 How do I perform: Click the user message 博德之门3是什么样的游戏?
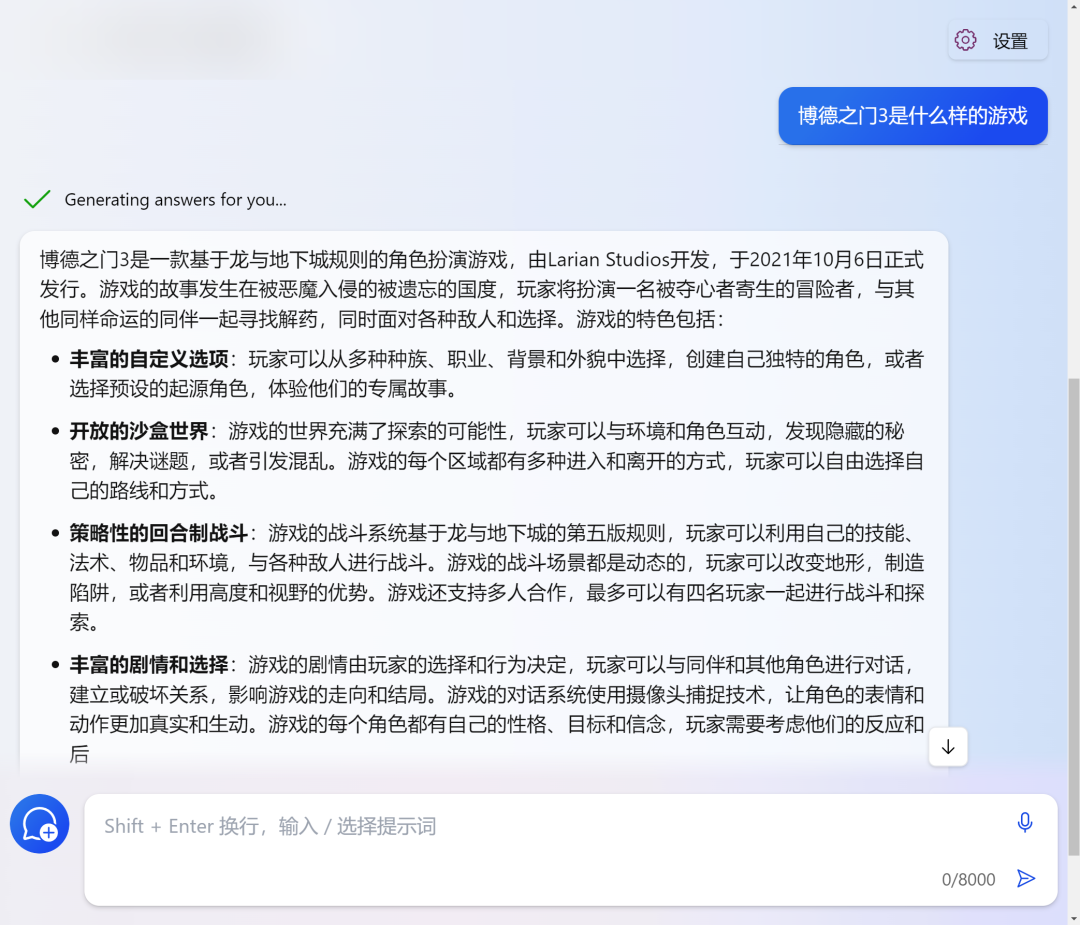(913, 116)
